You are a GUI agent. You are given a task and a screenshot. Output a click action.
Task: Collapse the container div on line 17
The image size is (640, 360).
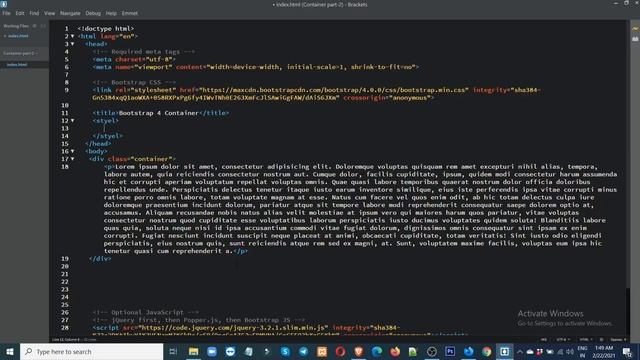tap(73, 159)
